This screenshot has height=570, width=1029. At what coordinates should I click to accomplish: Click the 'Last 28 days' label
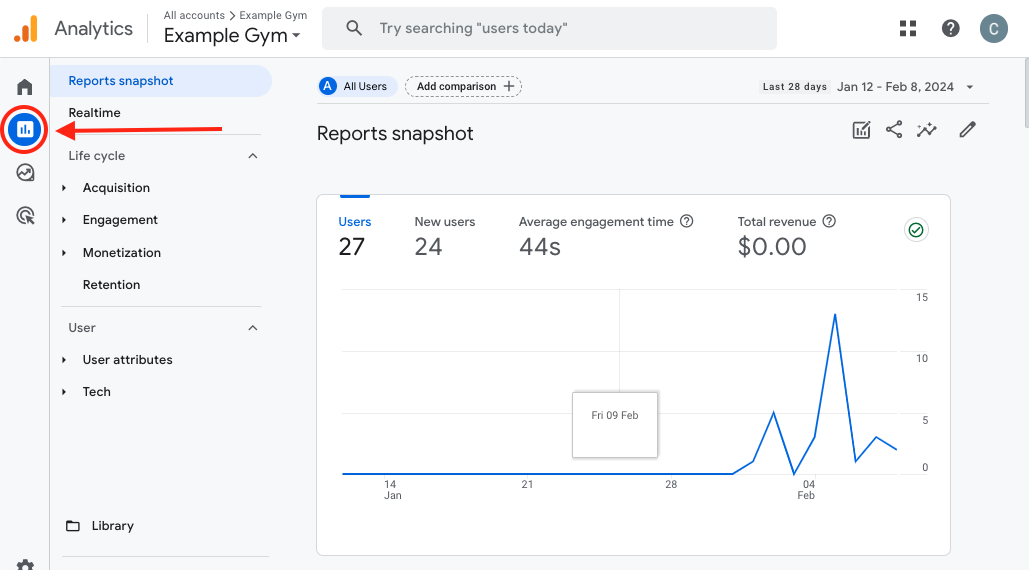795,87
